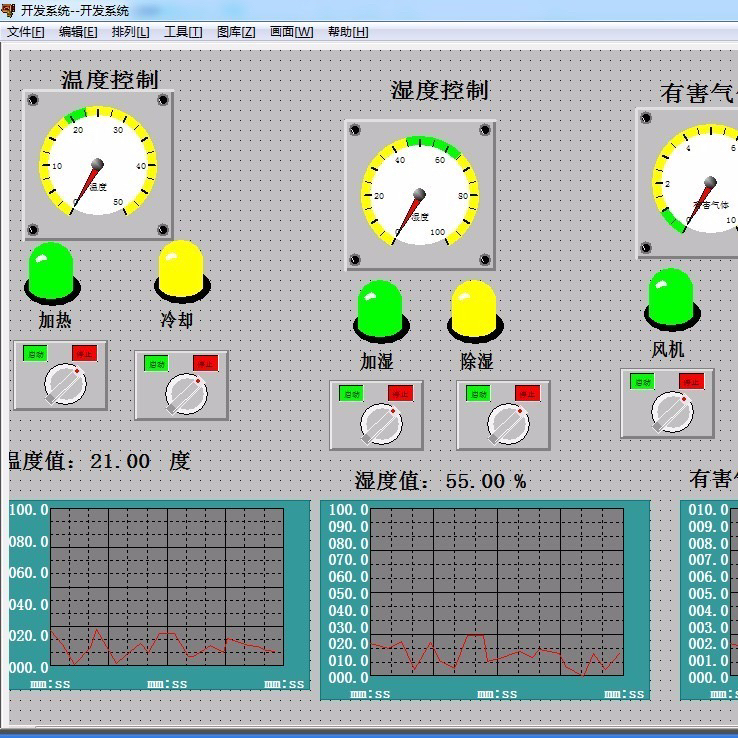Toggle the rotary switch knob for 除湿
738x738 pixels.
(508, 424)
